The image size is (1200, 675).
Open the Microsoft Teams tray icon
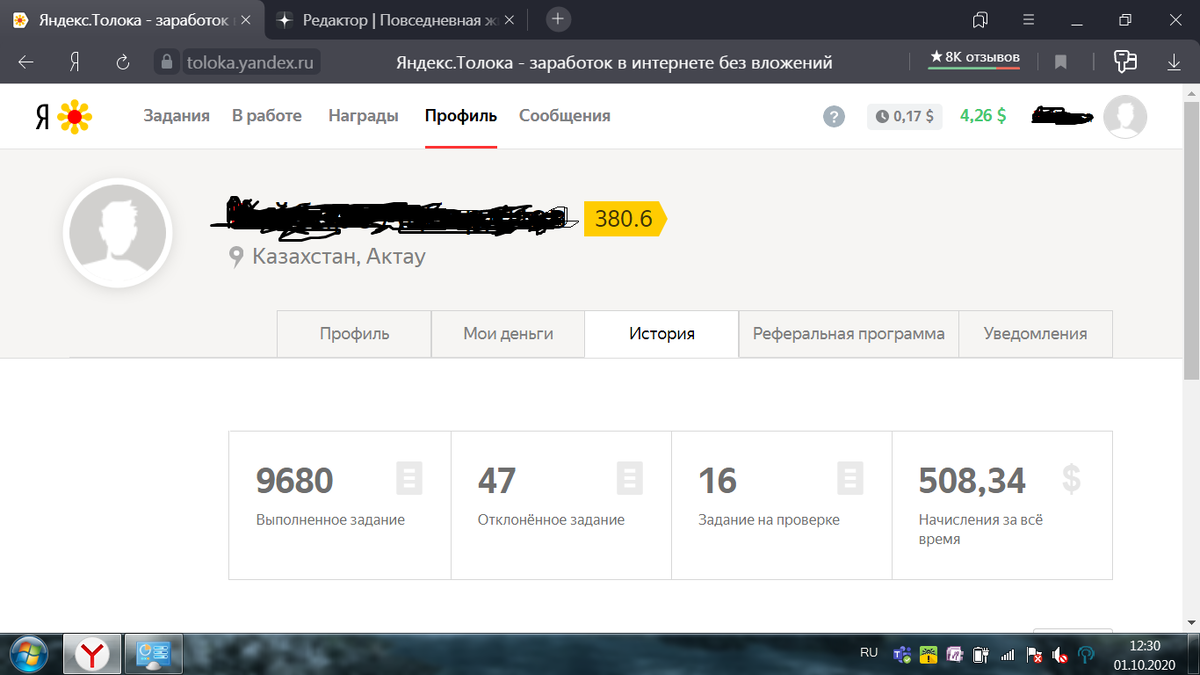click(x=900, y=656)
